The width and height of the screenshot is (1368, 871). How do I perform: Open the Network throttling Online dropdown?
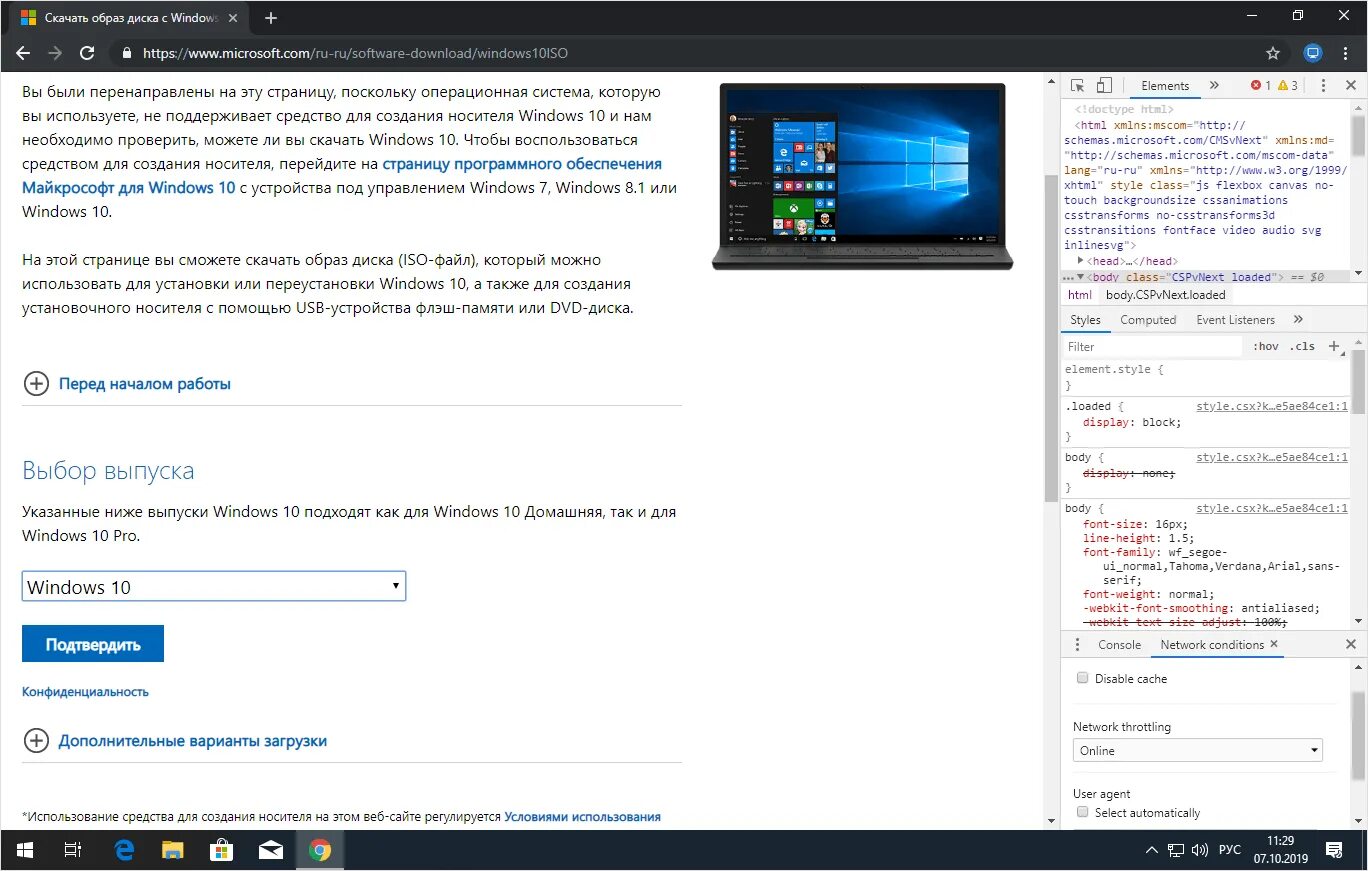1198,750
